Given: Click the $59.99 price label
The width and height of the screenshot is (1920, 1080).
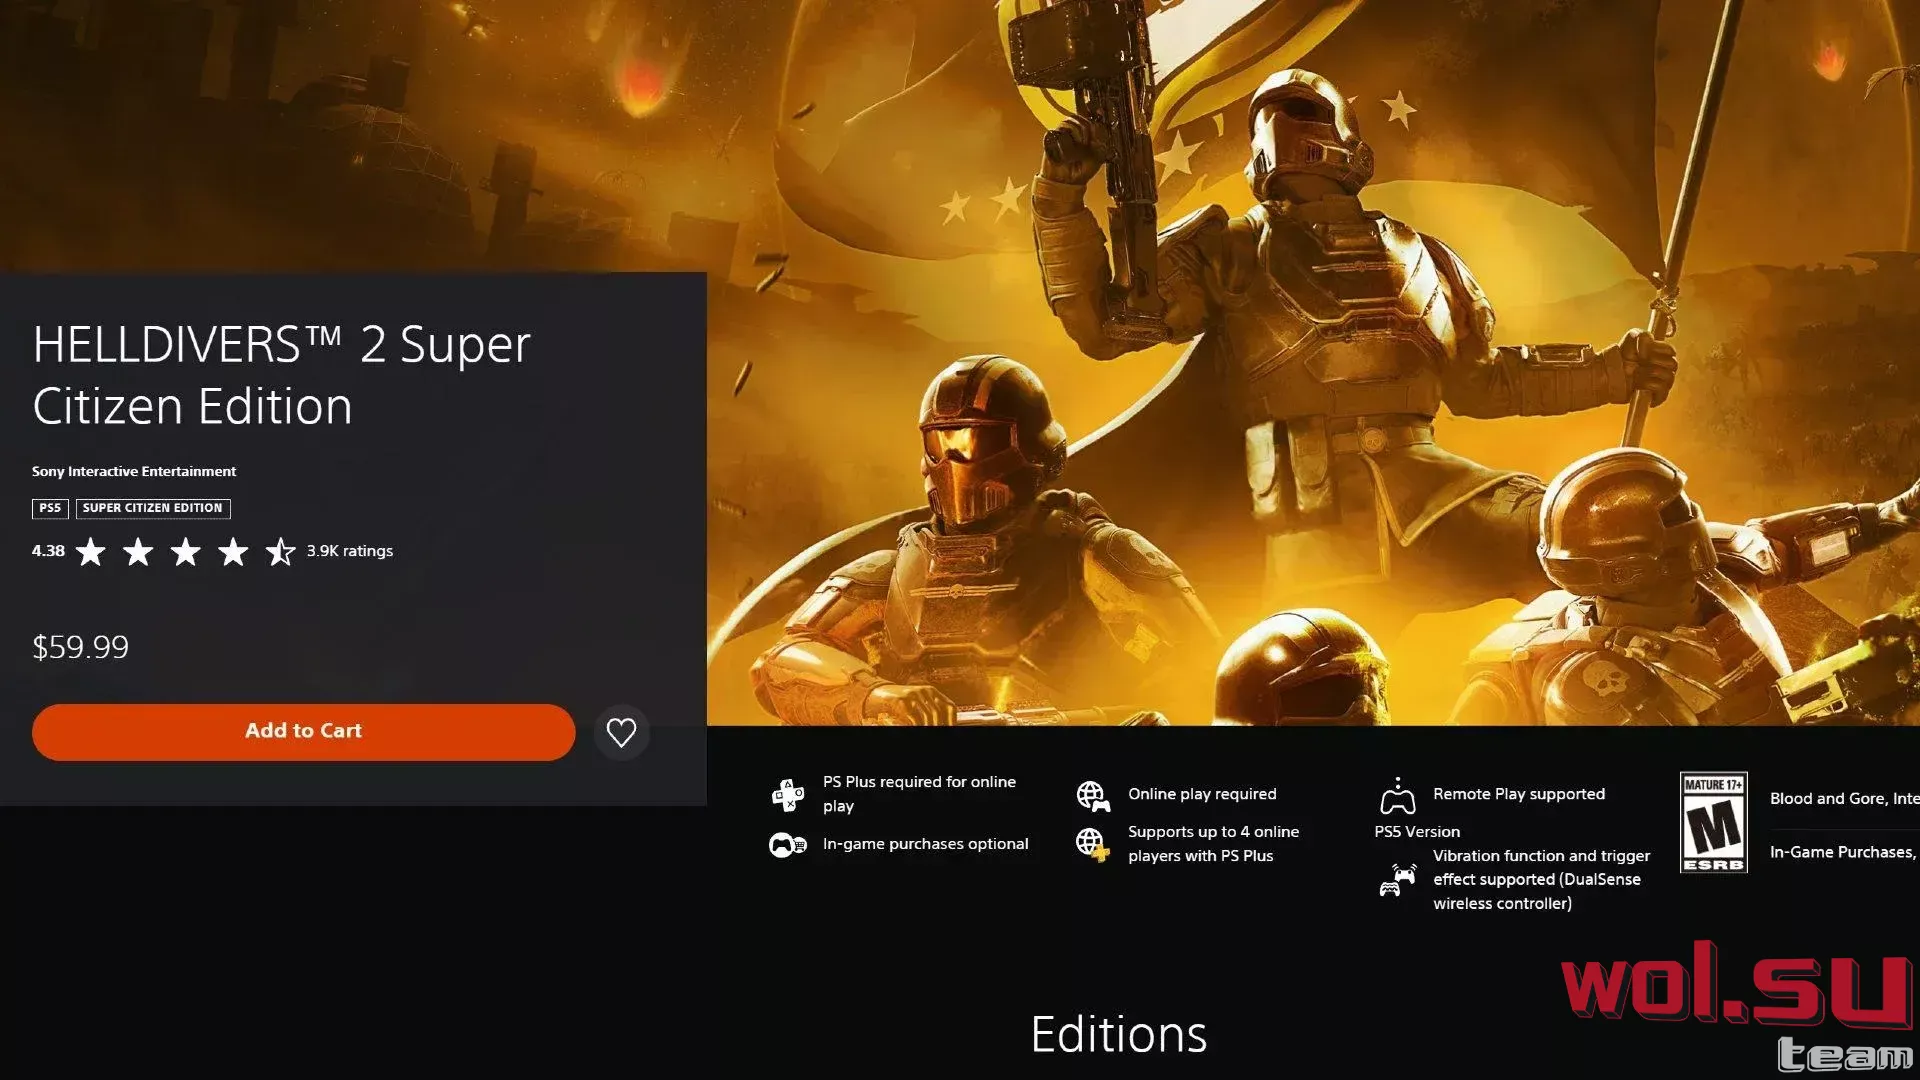Looking at the screenshot, I should point(80,647).
